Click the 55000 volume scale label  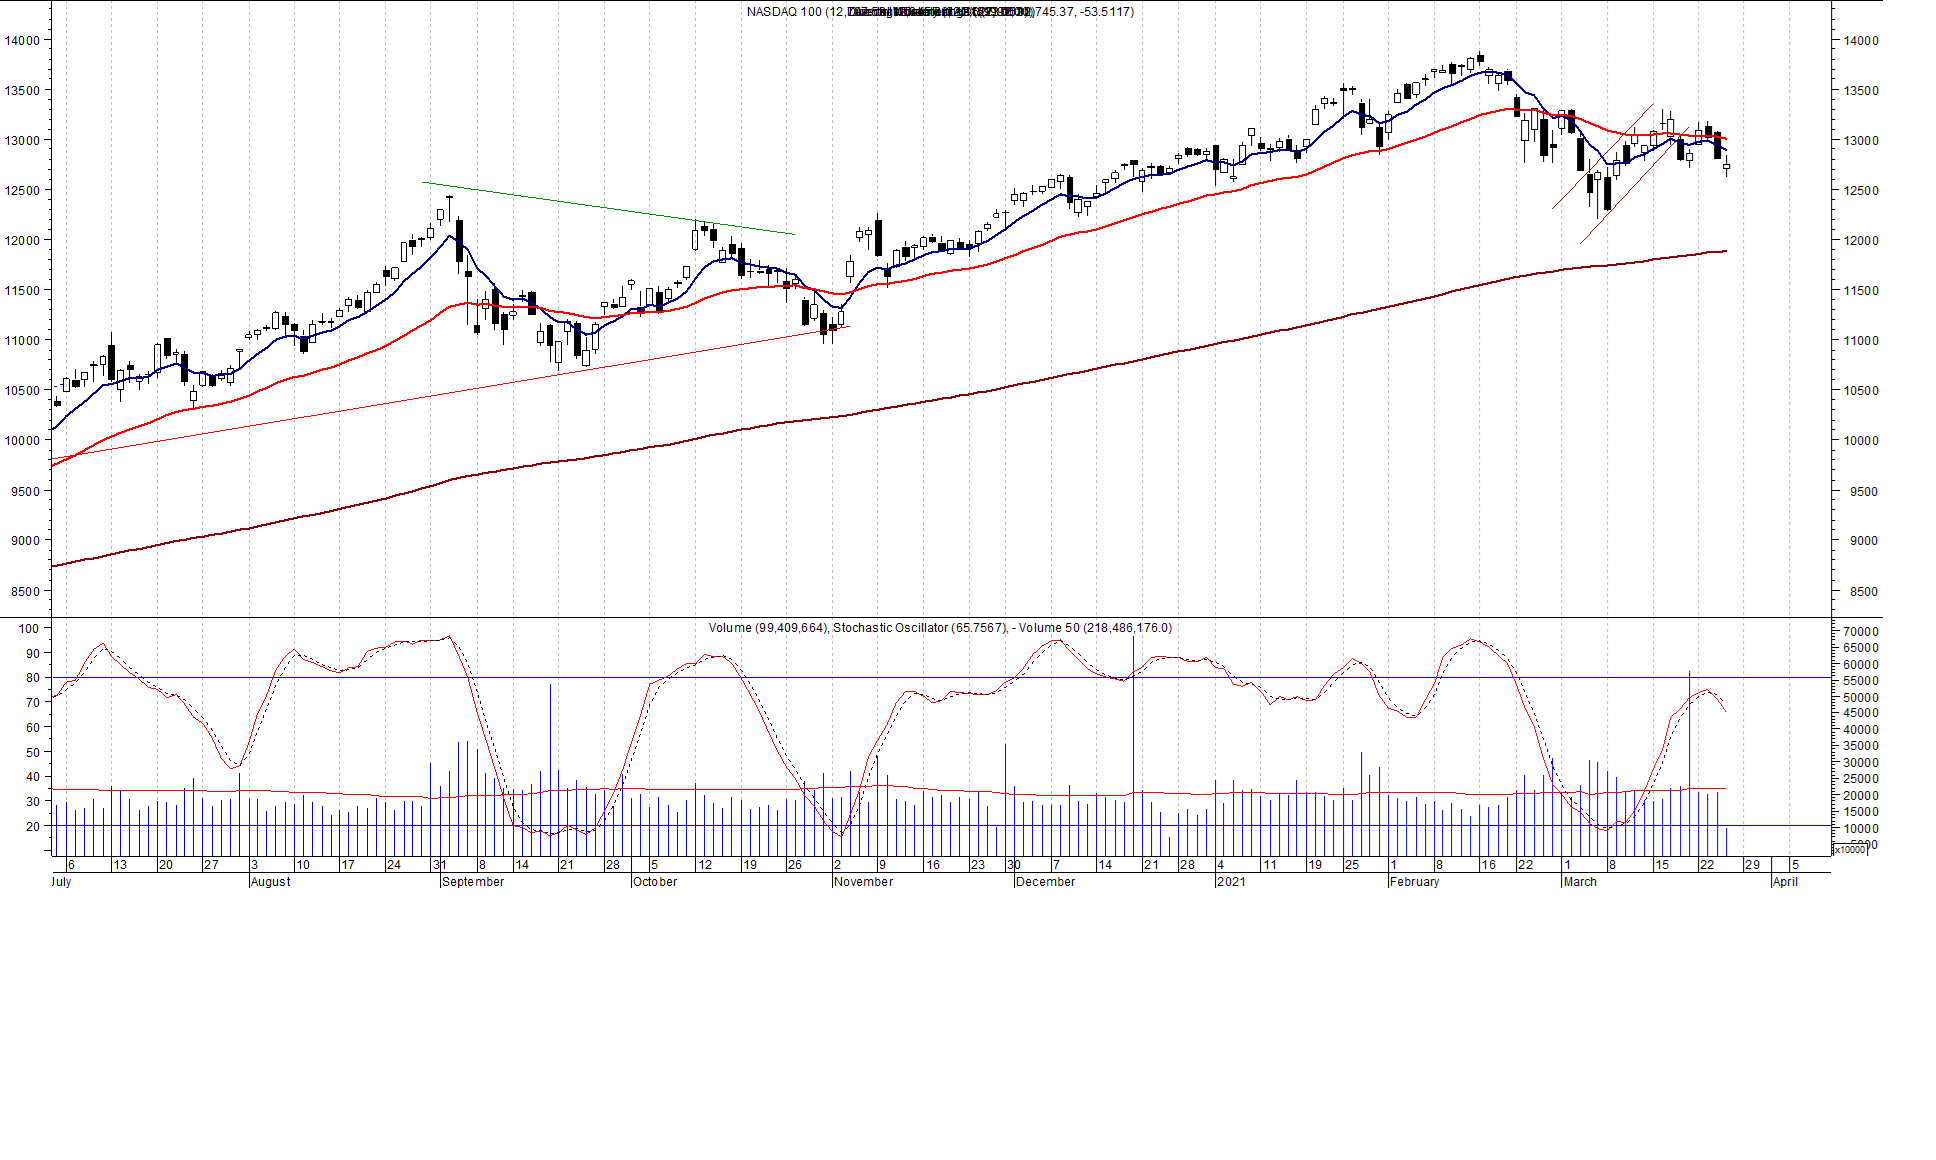click(x=1862, y=681)
